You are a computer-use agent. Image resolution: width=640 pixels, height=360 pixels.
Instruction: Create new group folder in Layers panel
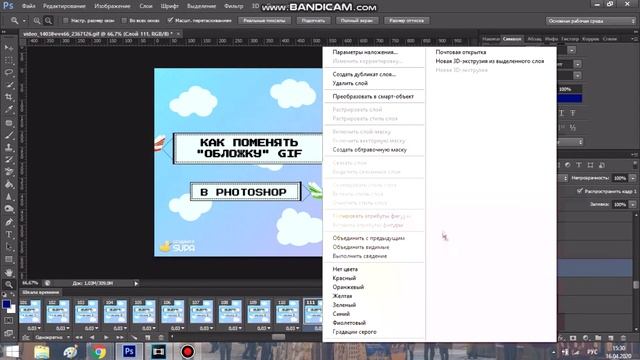(x=598, y=338)
